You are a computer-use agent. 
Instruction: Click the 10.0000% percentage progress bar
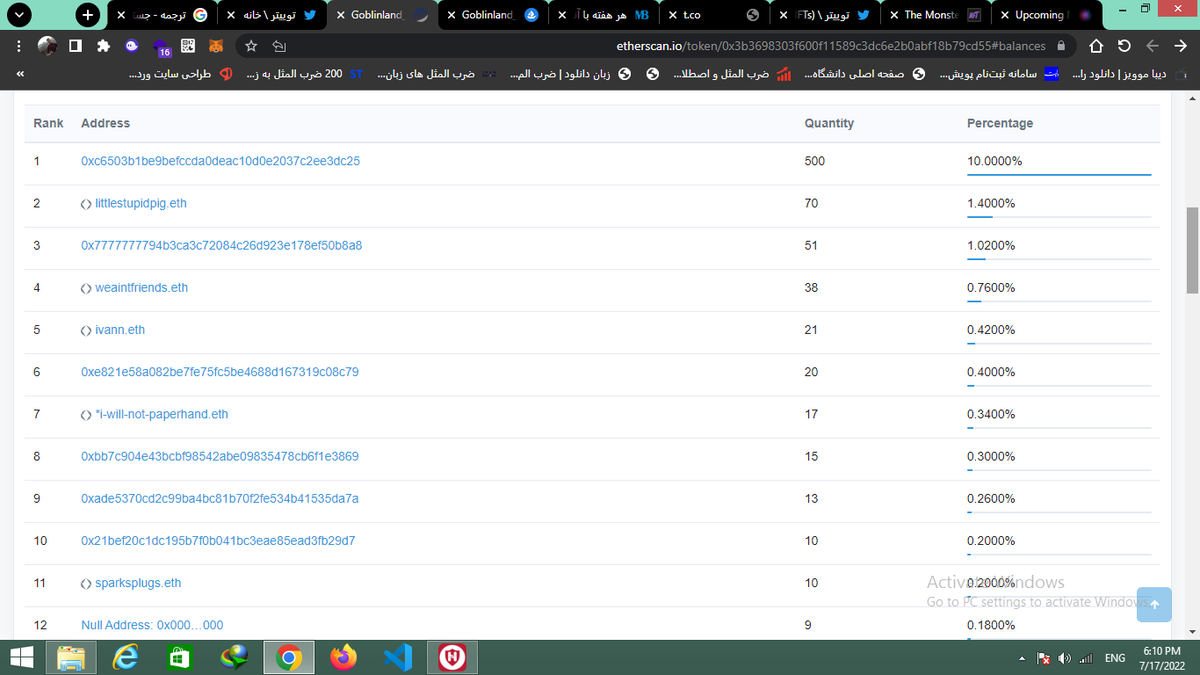click(x=1059, y=174)
